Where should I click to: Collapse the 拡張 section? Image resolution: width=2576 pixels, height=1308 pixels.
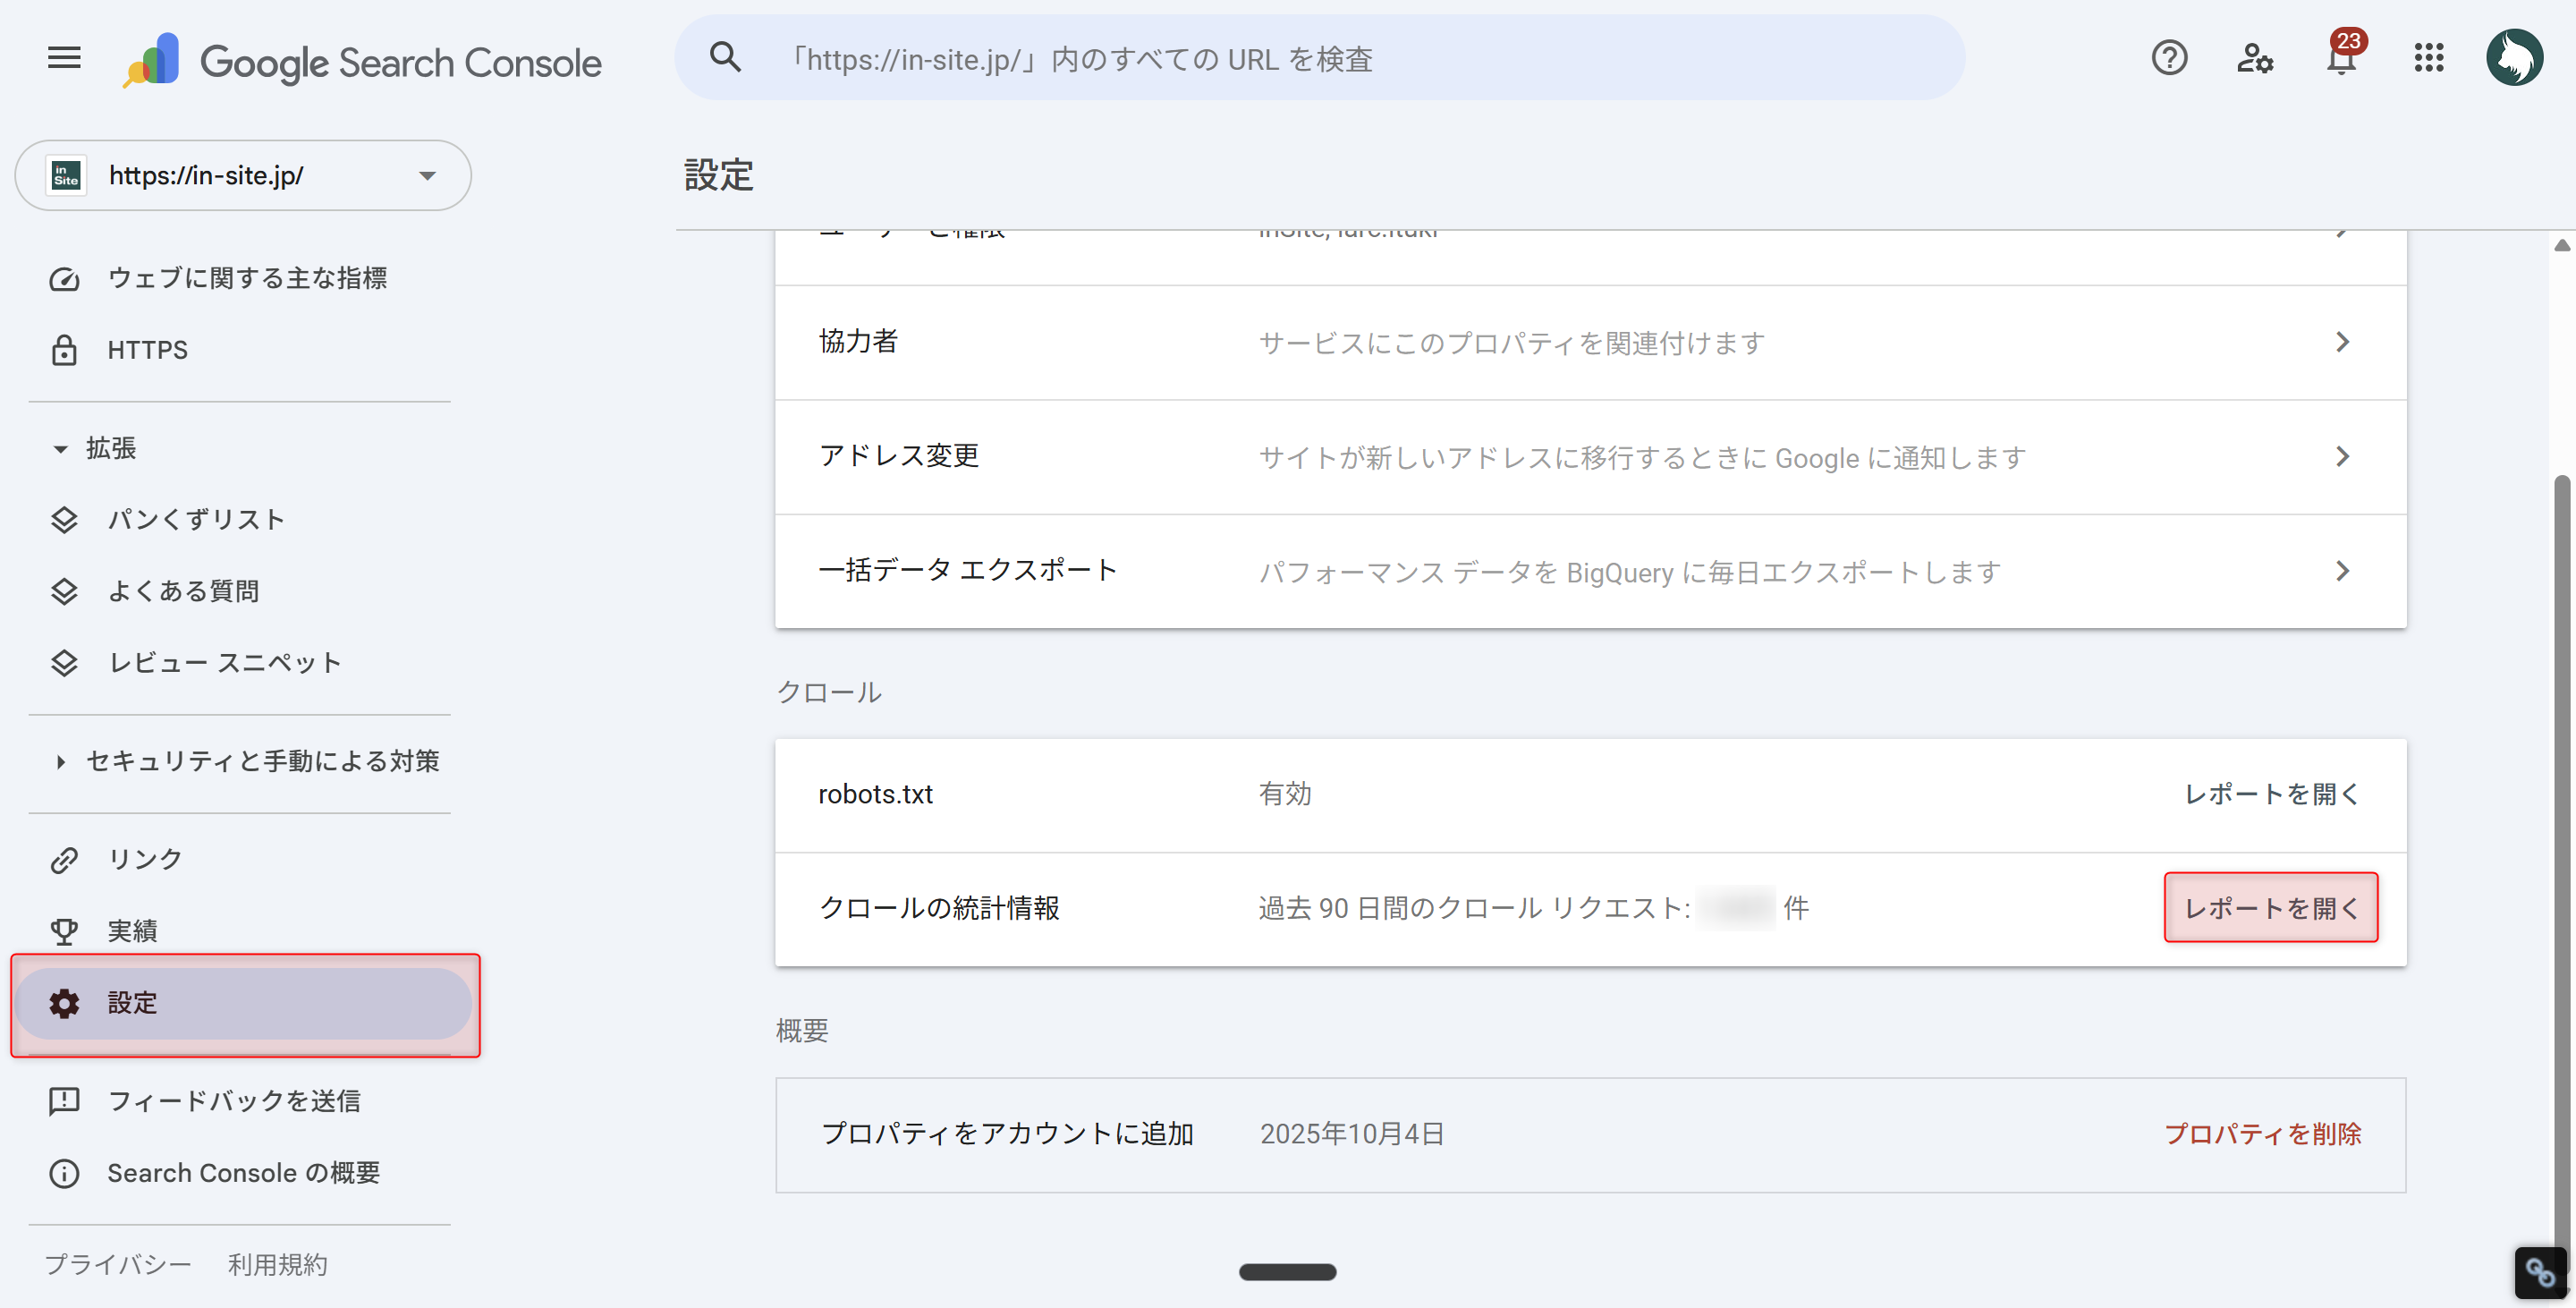[59, 447]
